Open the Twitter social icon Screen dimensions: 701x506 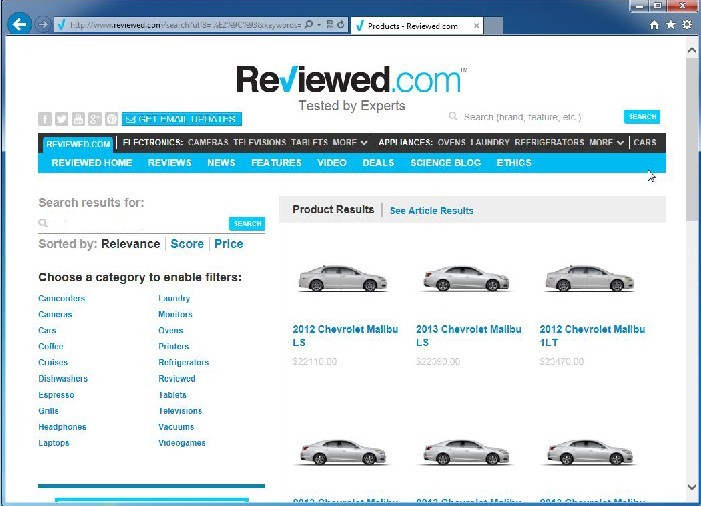point(62,119)
